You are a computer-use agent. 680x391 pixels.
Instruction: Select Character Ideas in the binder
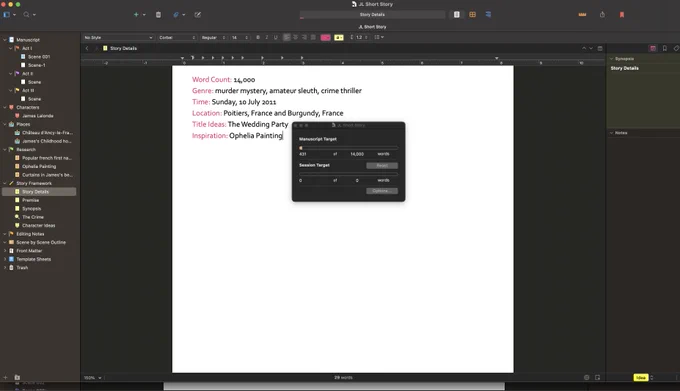click(x=39, y=225)
